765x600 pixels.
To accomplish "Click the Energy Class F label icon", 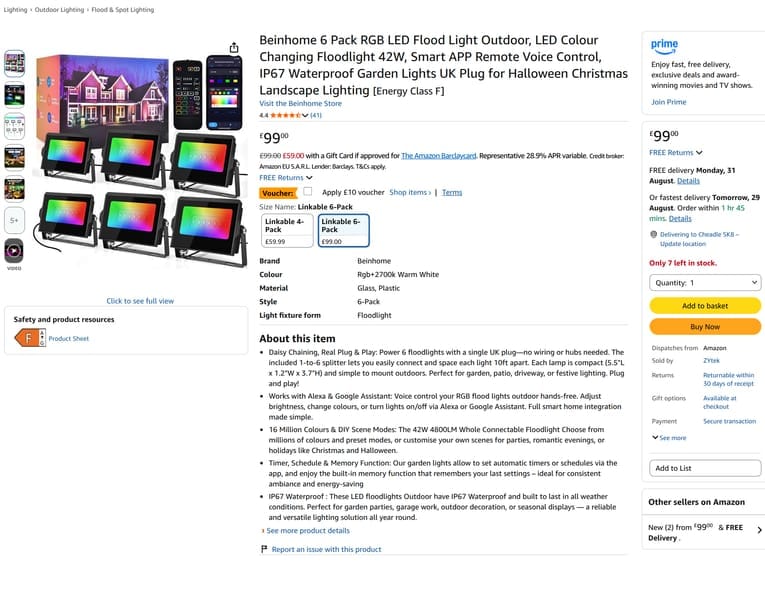I will pos(30,338).
